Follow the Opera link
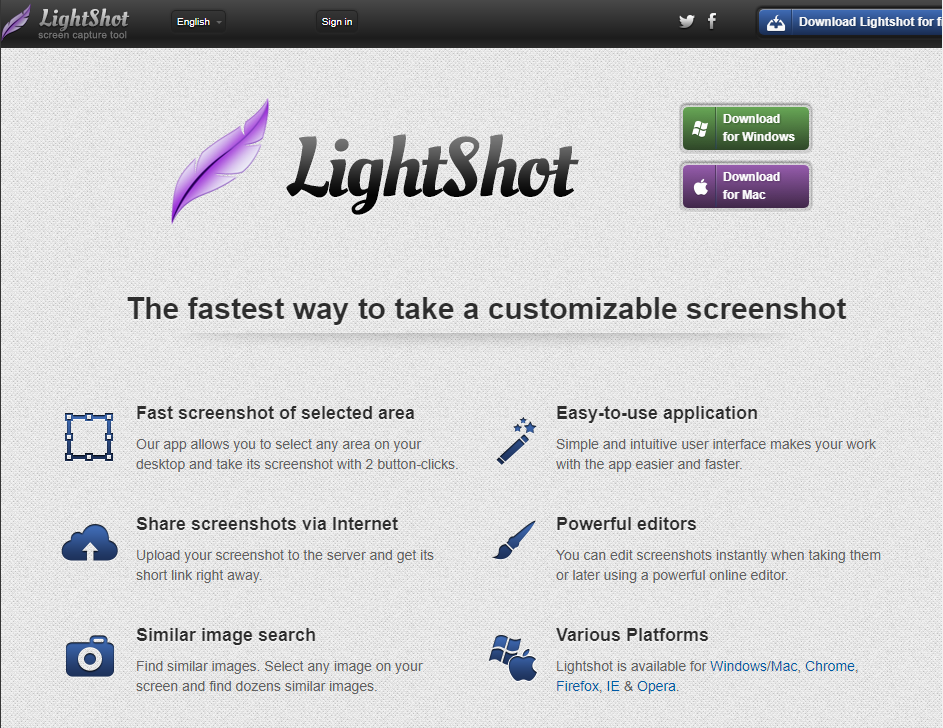This screenshot has height=728, width=943. coord(656,686)
